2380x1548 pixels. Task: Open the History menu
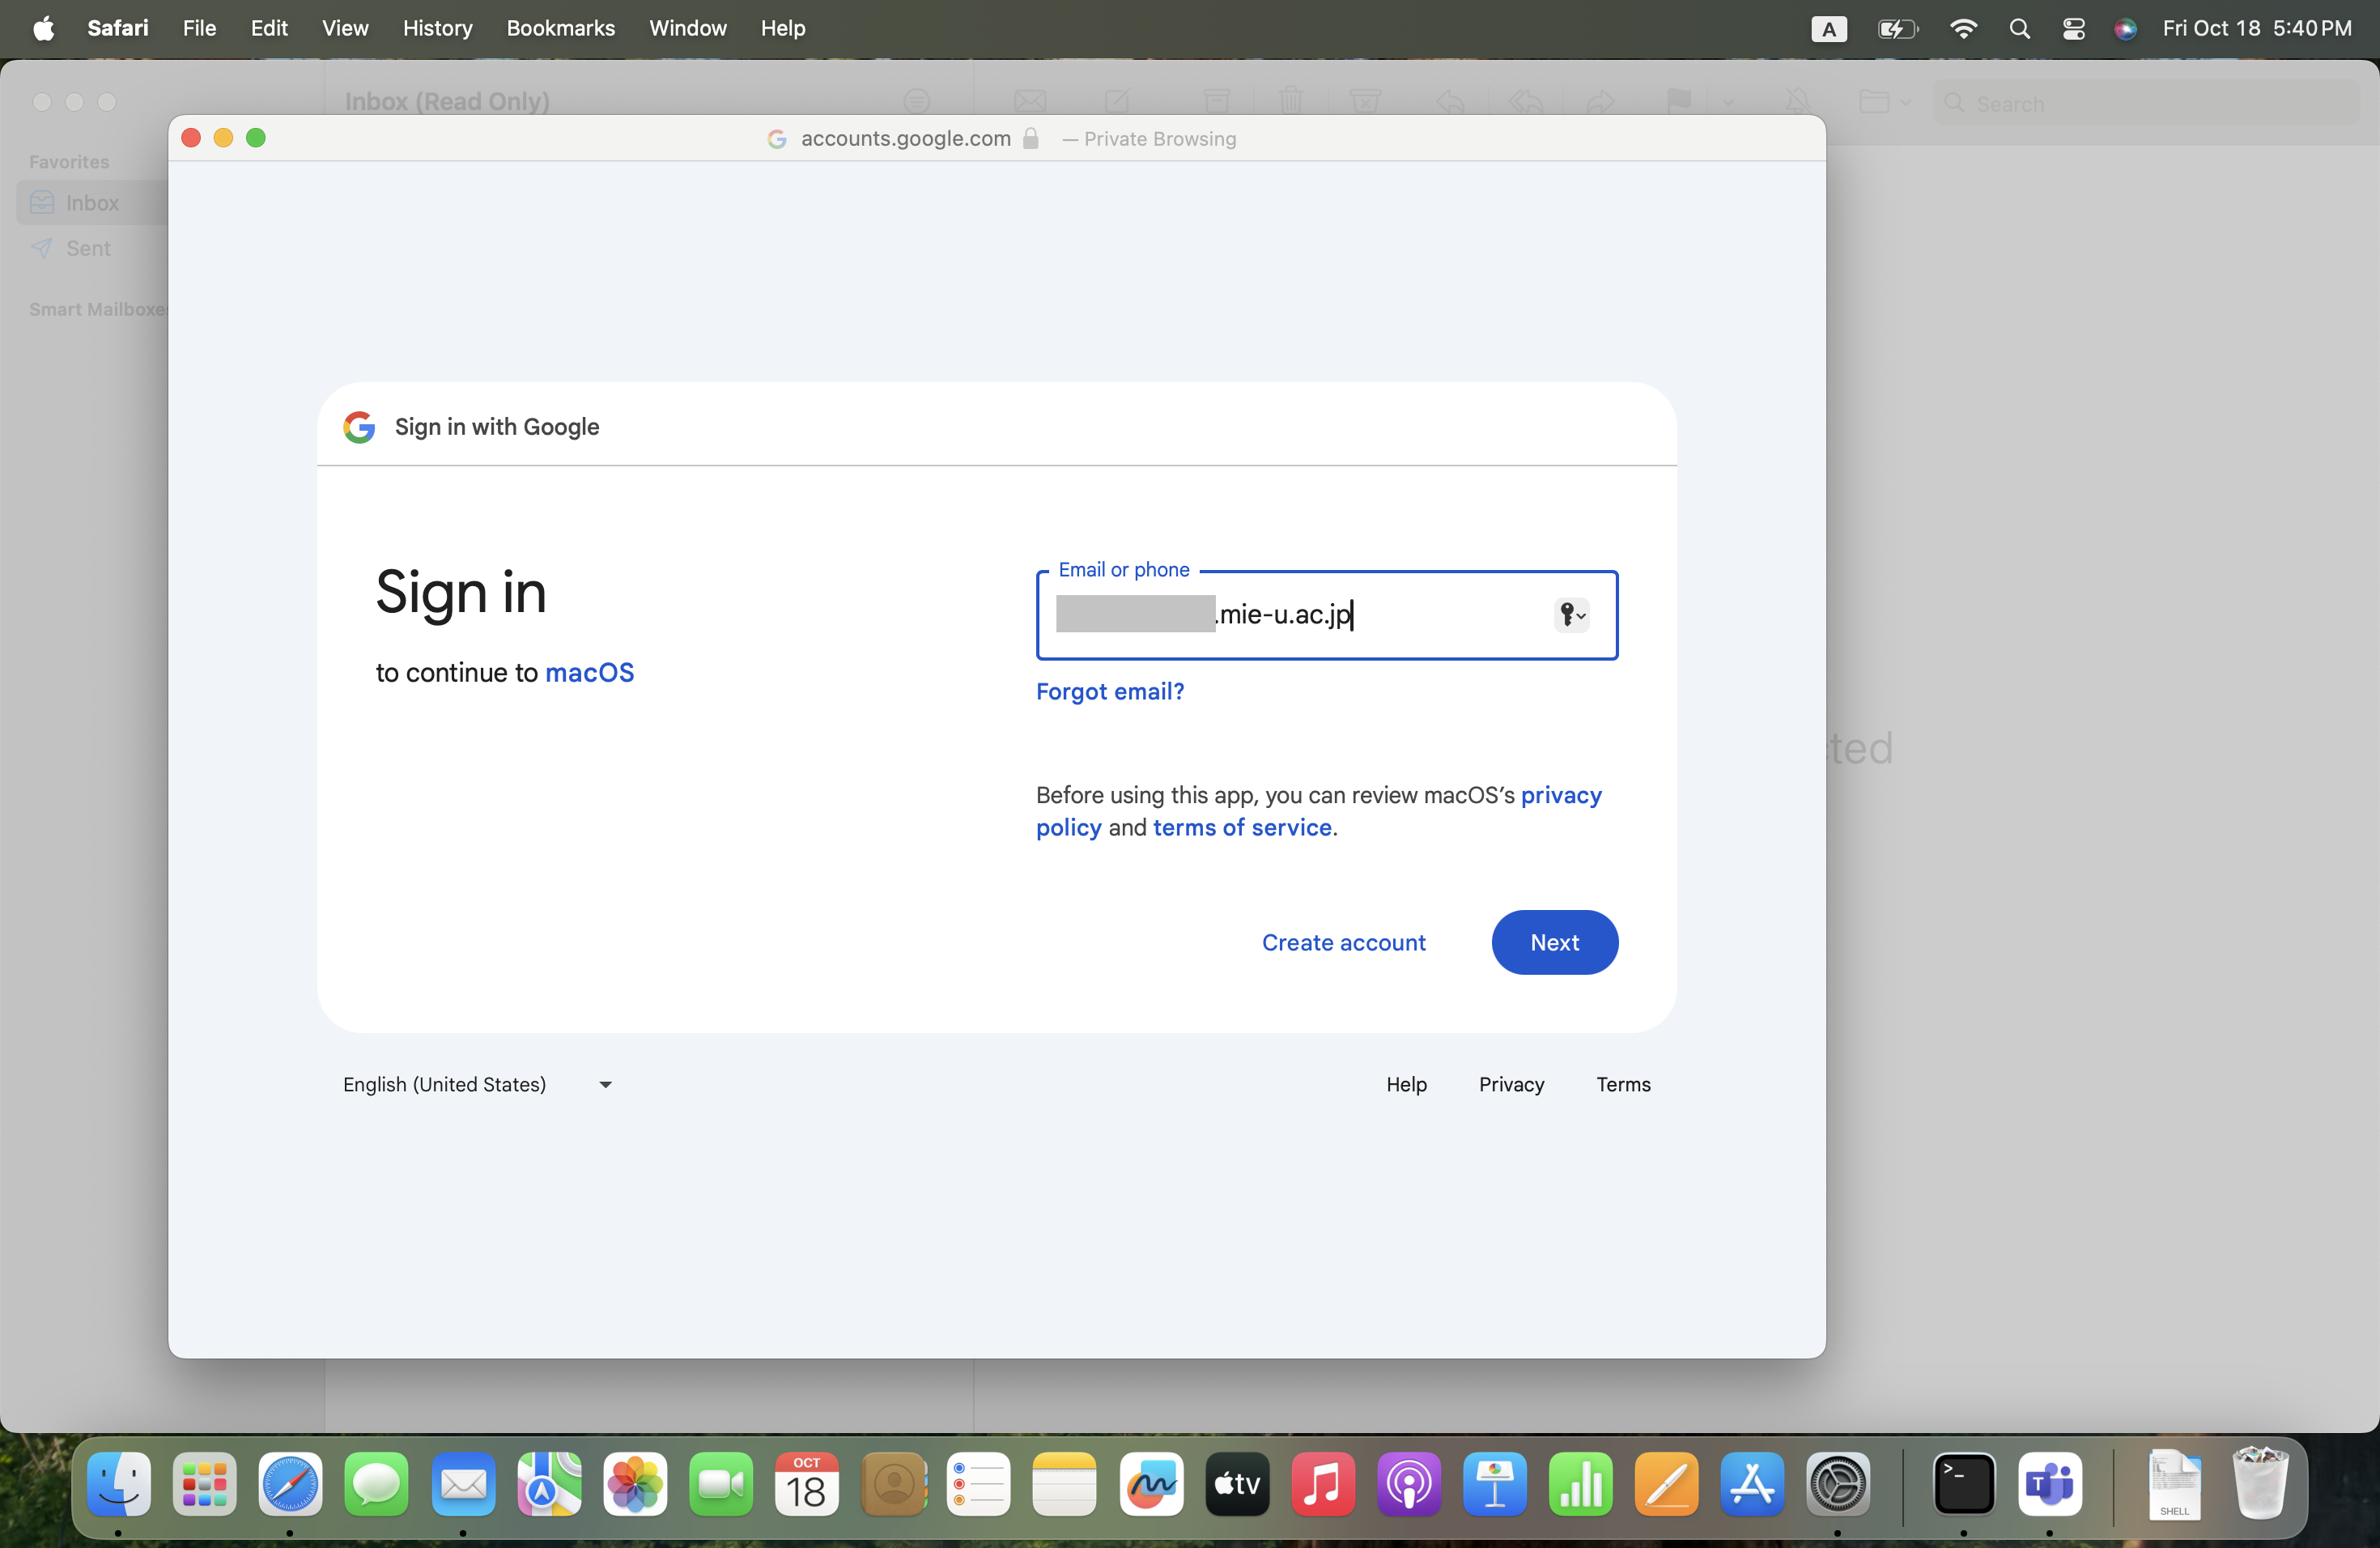coord(437,28)
